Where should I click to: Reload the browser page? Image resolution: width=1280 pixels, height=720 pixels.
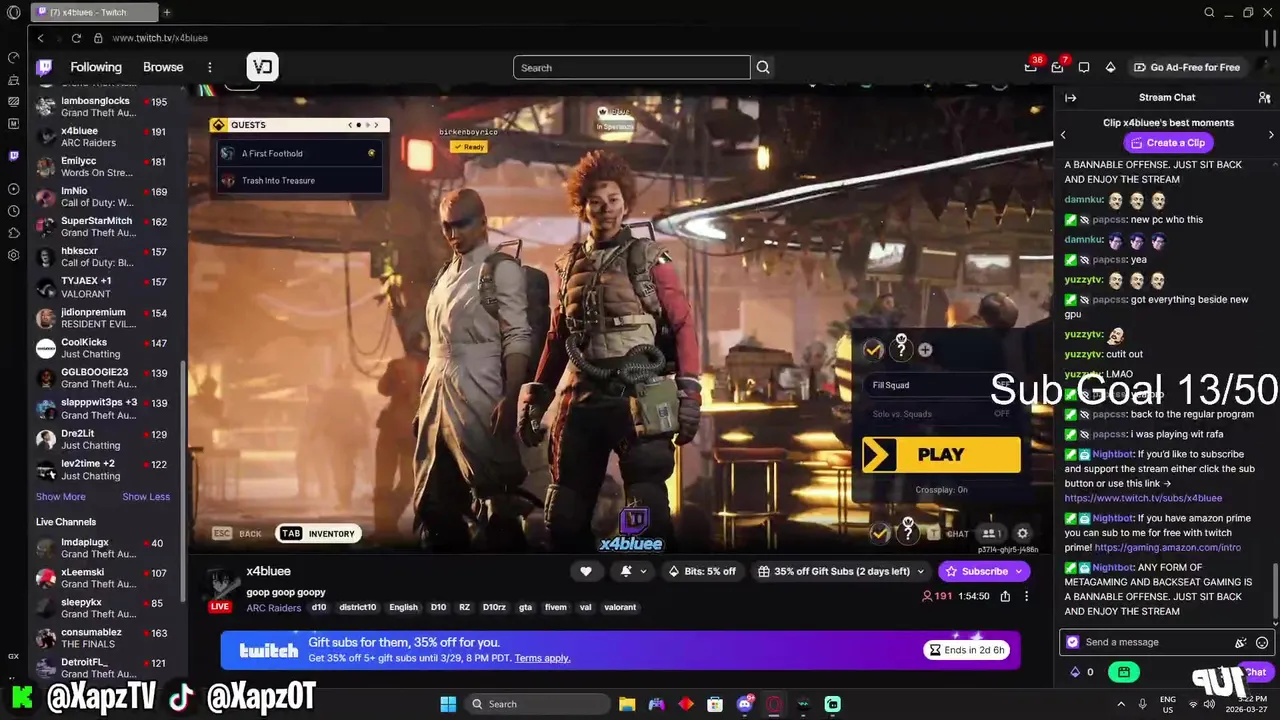76,38
